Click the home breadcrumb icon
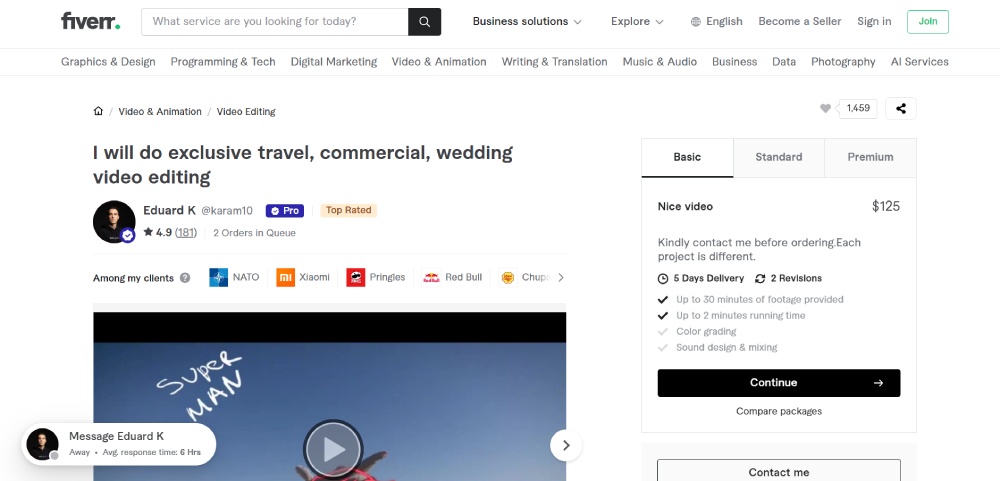Image resolution: width=1000 pixels, height=481 pixels. point(98,111)
